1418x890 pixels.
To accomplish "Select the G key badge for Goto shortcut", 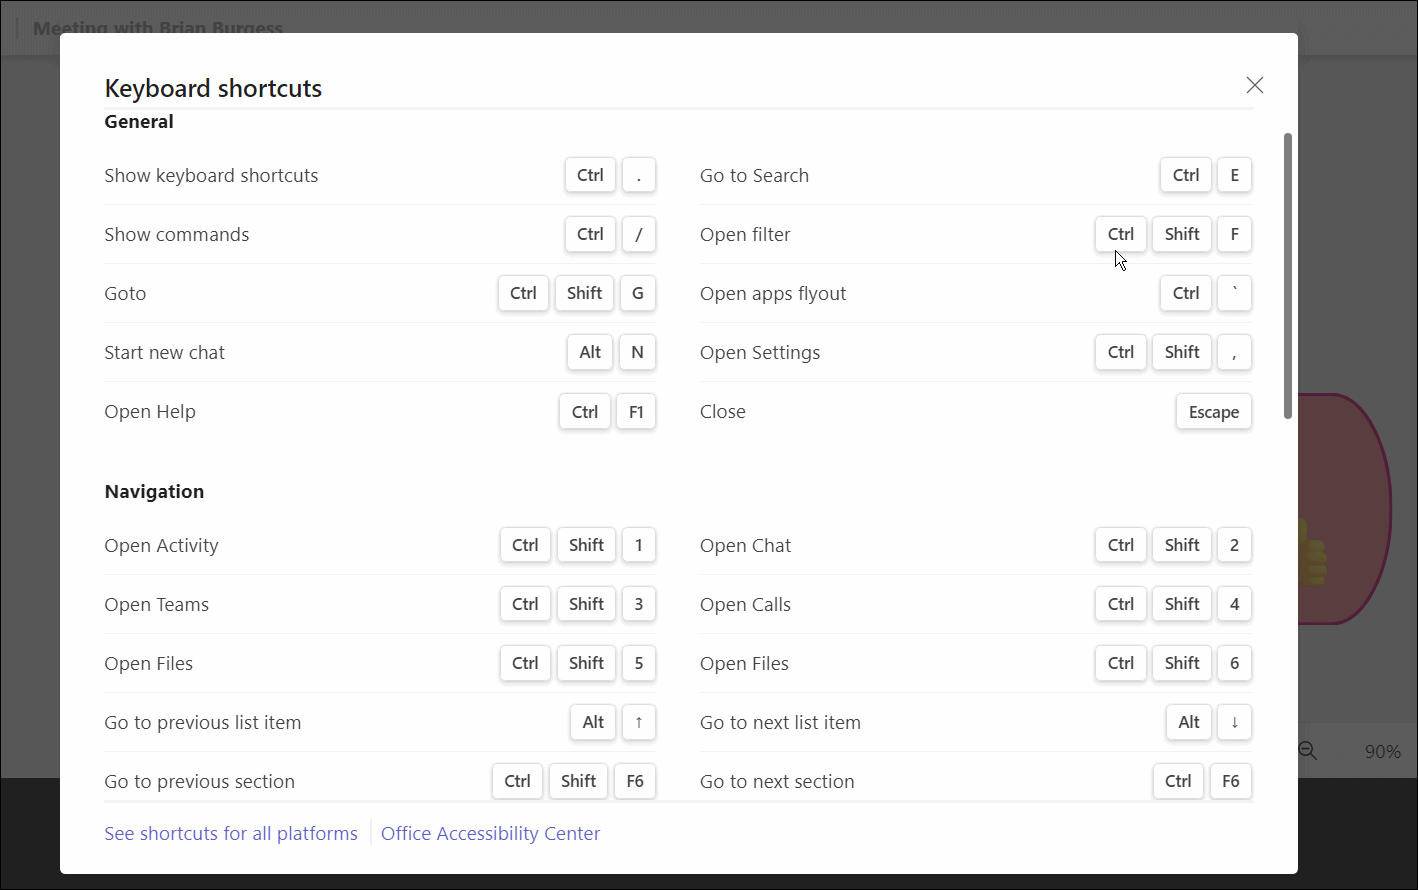I will 638,293.
